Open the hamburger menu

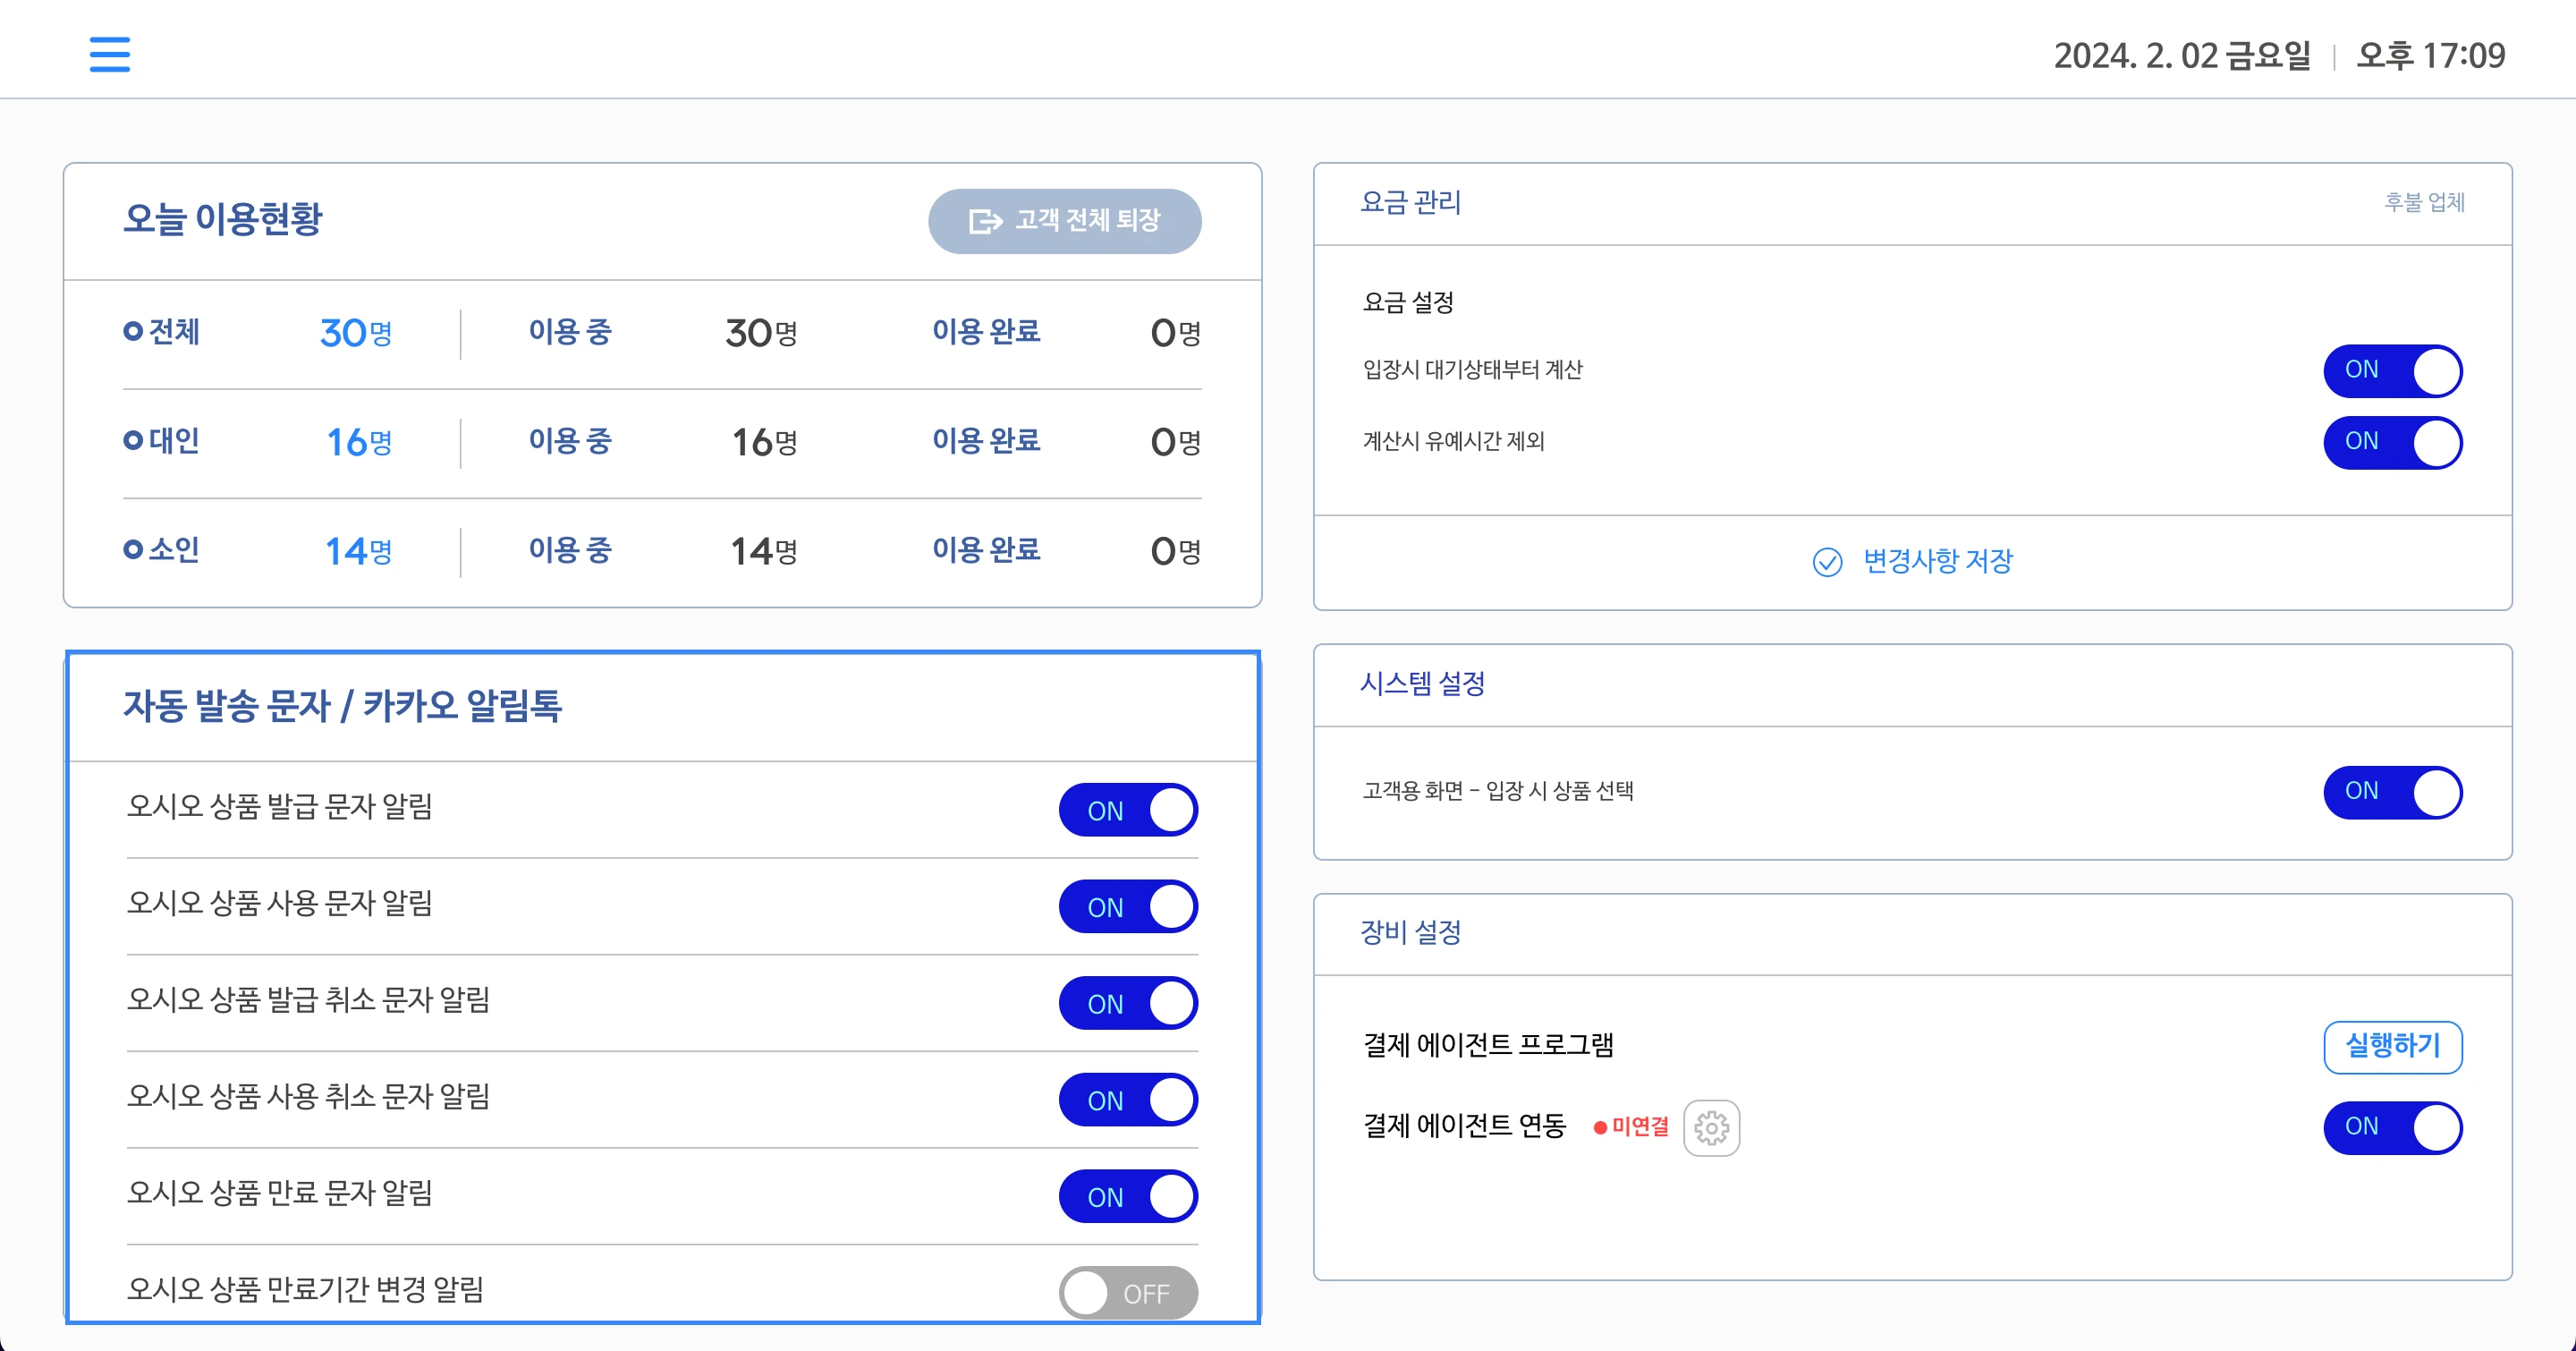point(110,54)
